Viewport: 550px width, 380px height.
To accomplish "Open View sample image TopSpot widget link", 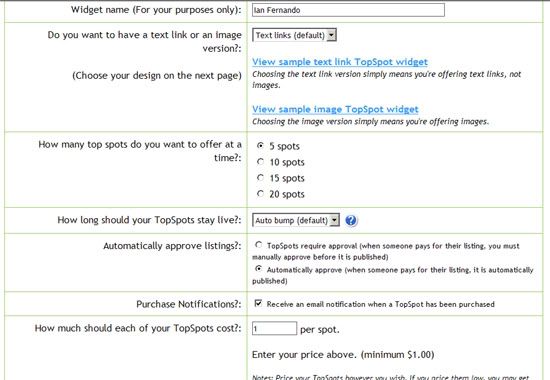I will click(x=335, y=109).
